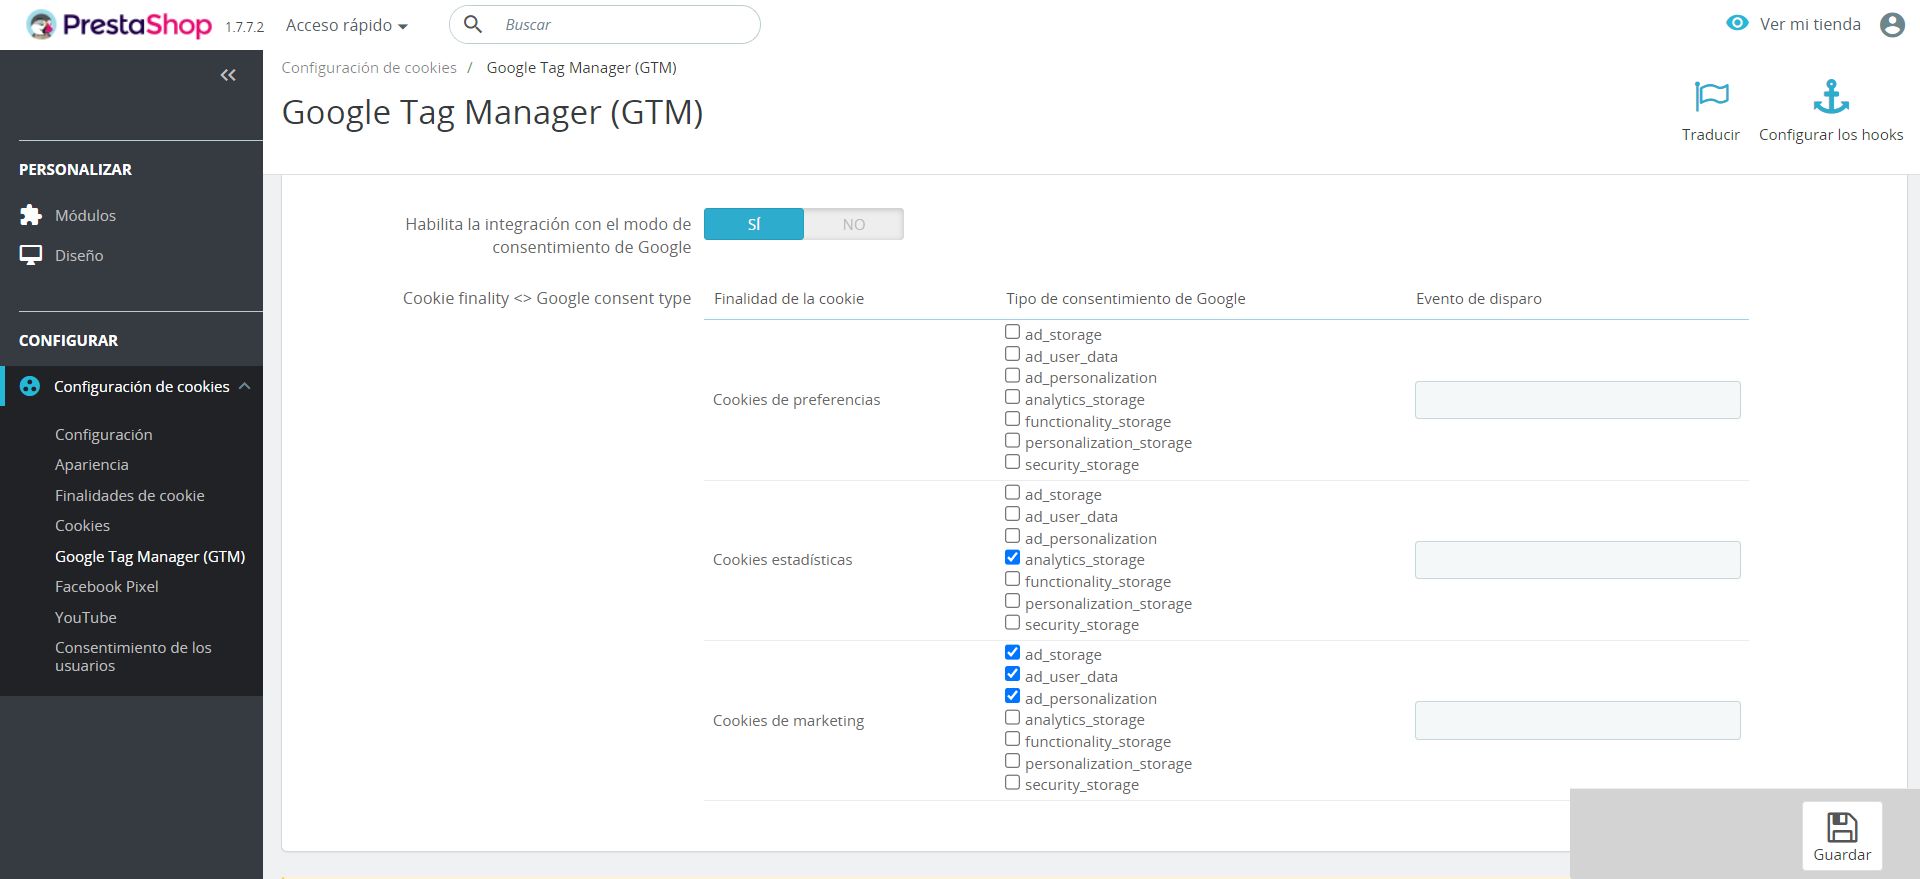Click the Traducir button label
The height and width of the screenshot is (879, 1920).
click(x=1711, y=134)
